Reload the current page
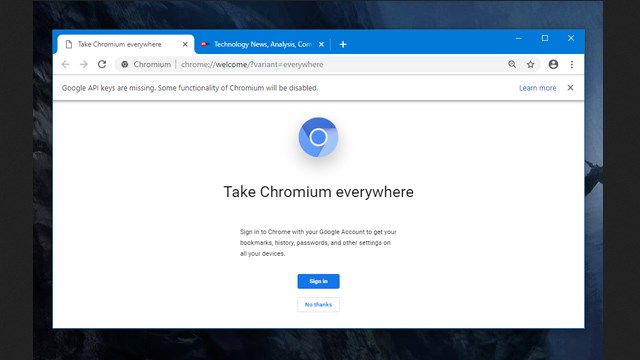Screen dimensions: 640x360 coord(102,64)
